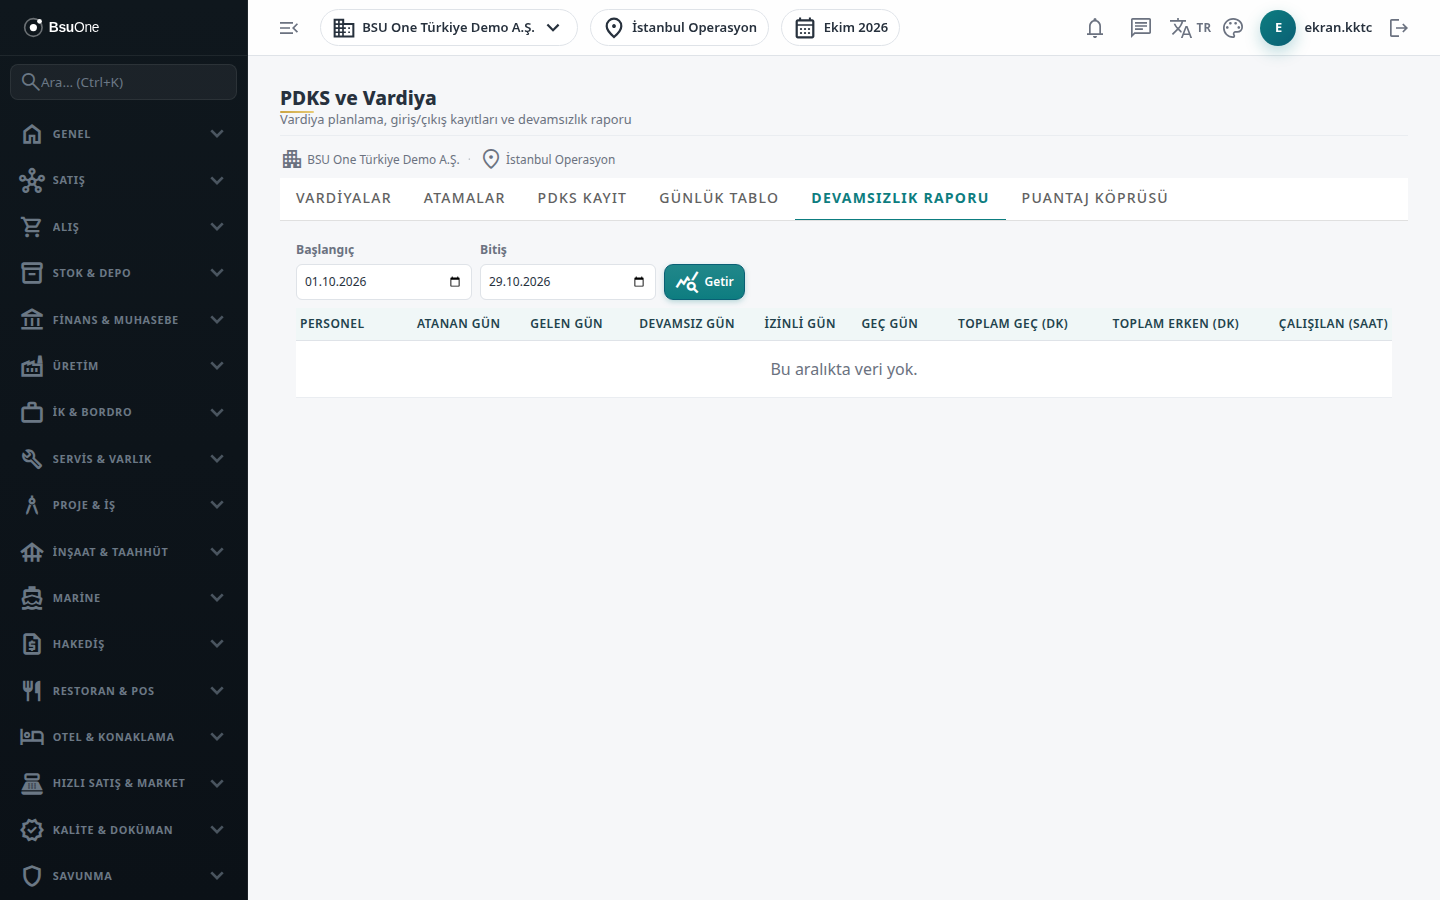Click the Satış network icon
The width and height of the screenshot is (1440, 900).
[32, 180]
